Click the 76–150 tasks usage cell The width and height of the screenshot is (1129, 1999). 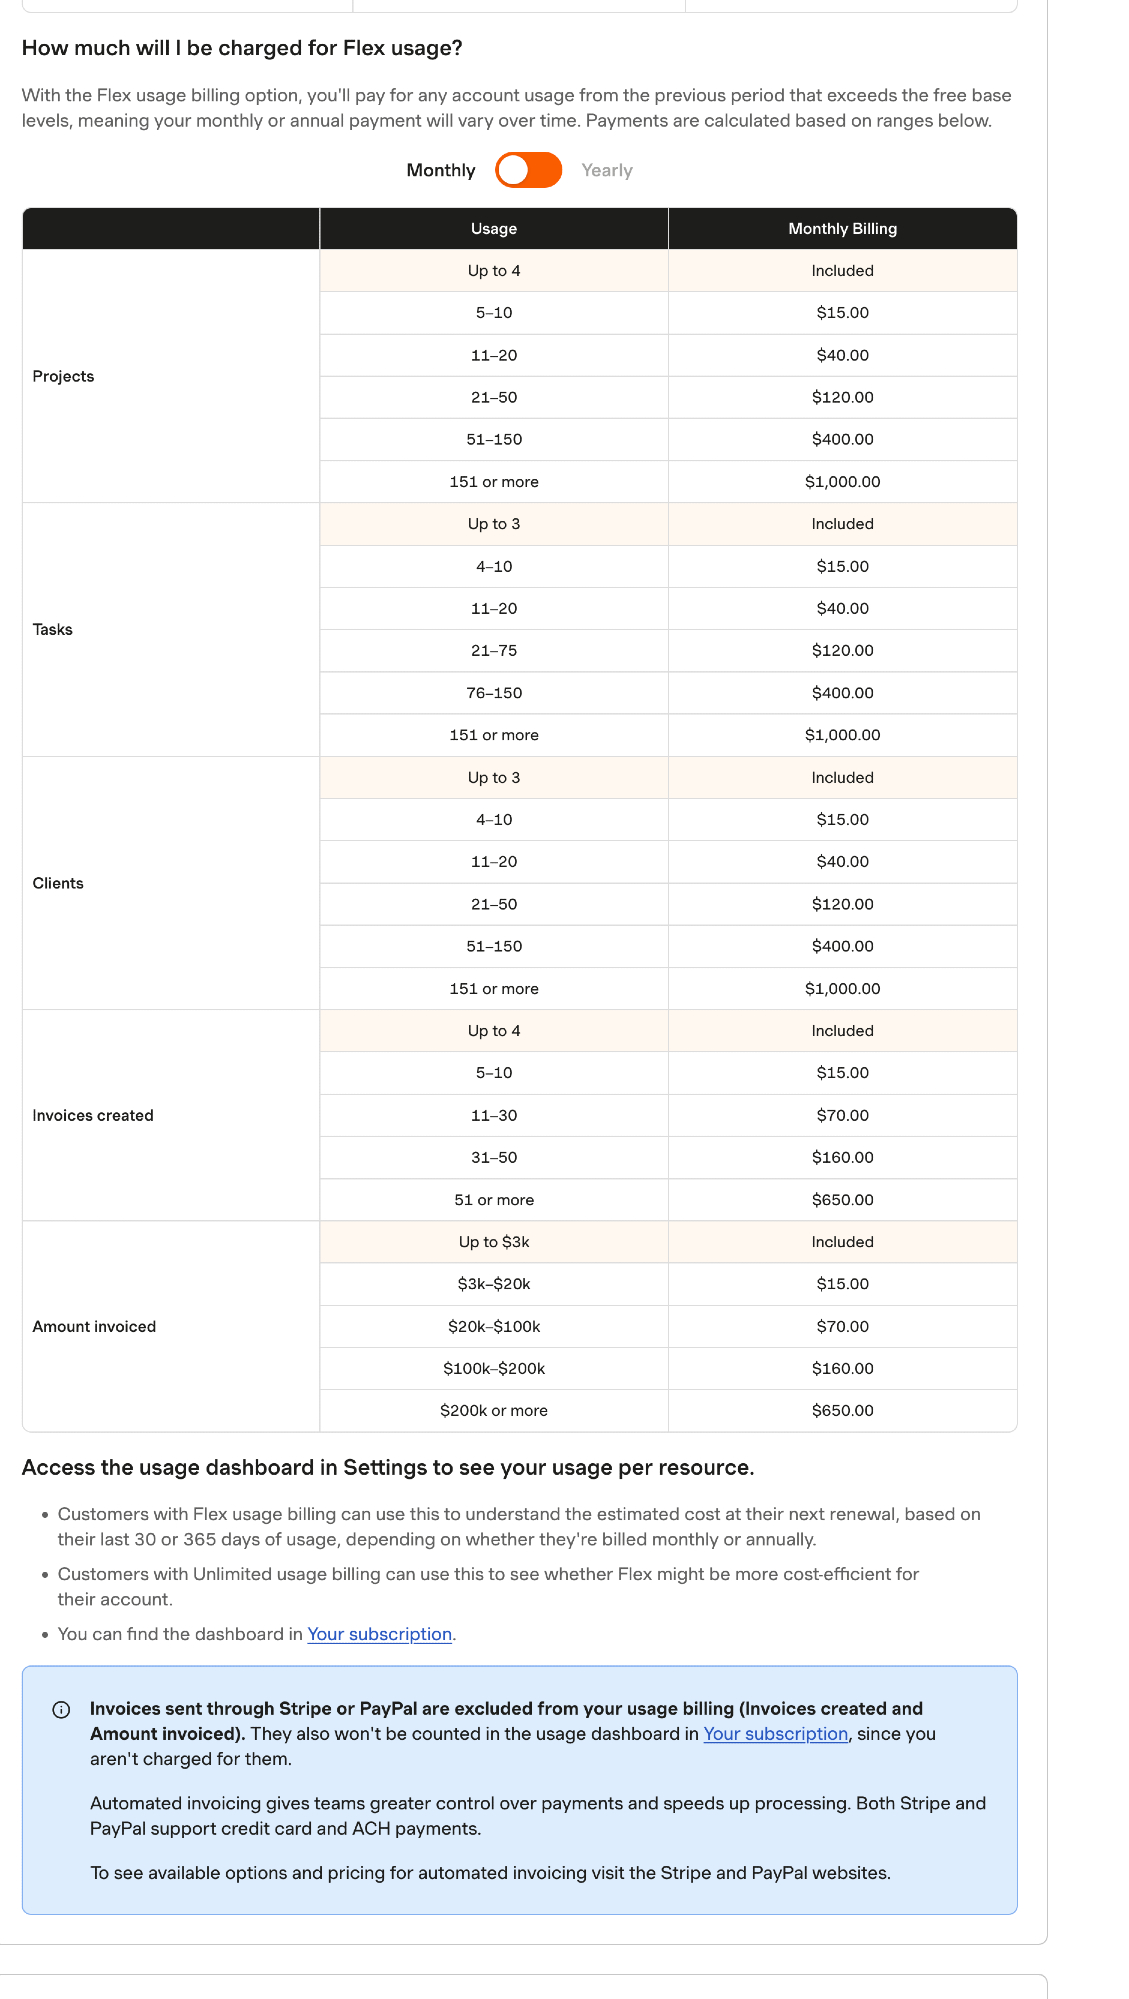pyautogui.click(x=494, y=693)
